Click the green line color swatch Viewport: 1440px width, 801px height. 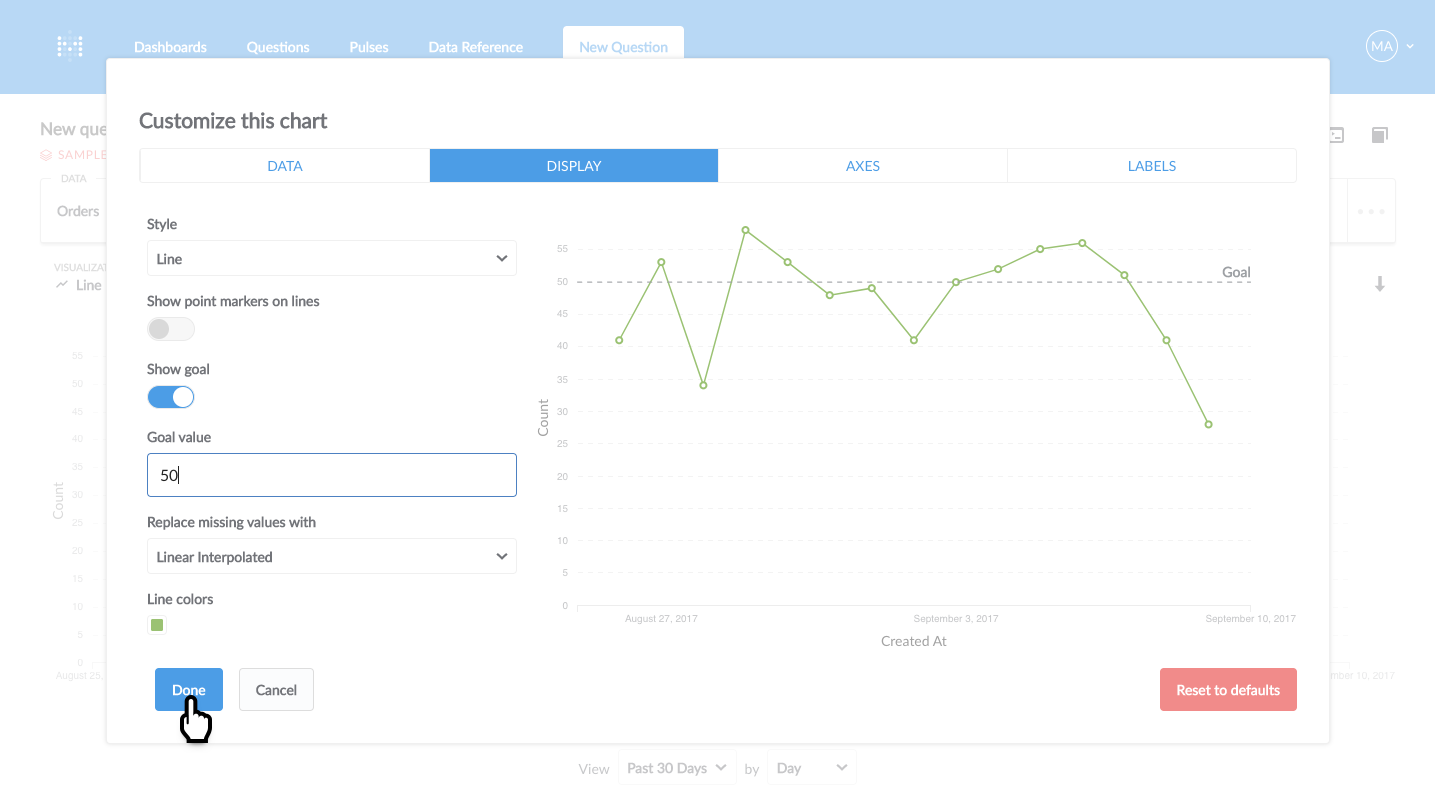click(157, 624)
